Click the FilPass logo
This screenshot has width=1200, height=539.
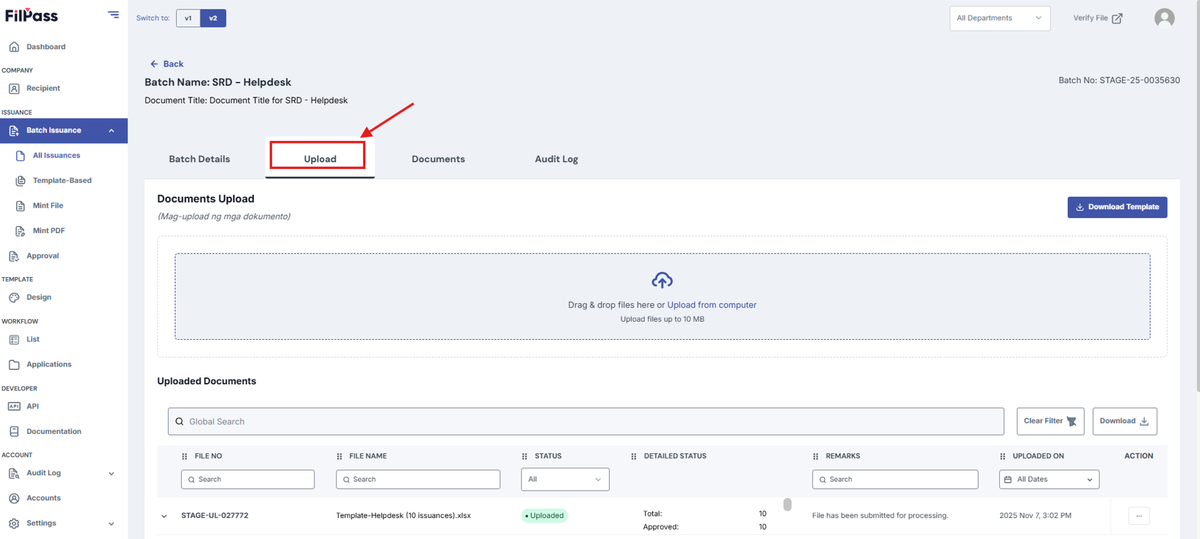(x=31, y=16)
